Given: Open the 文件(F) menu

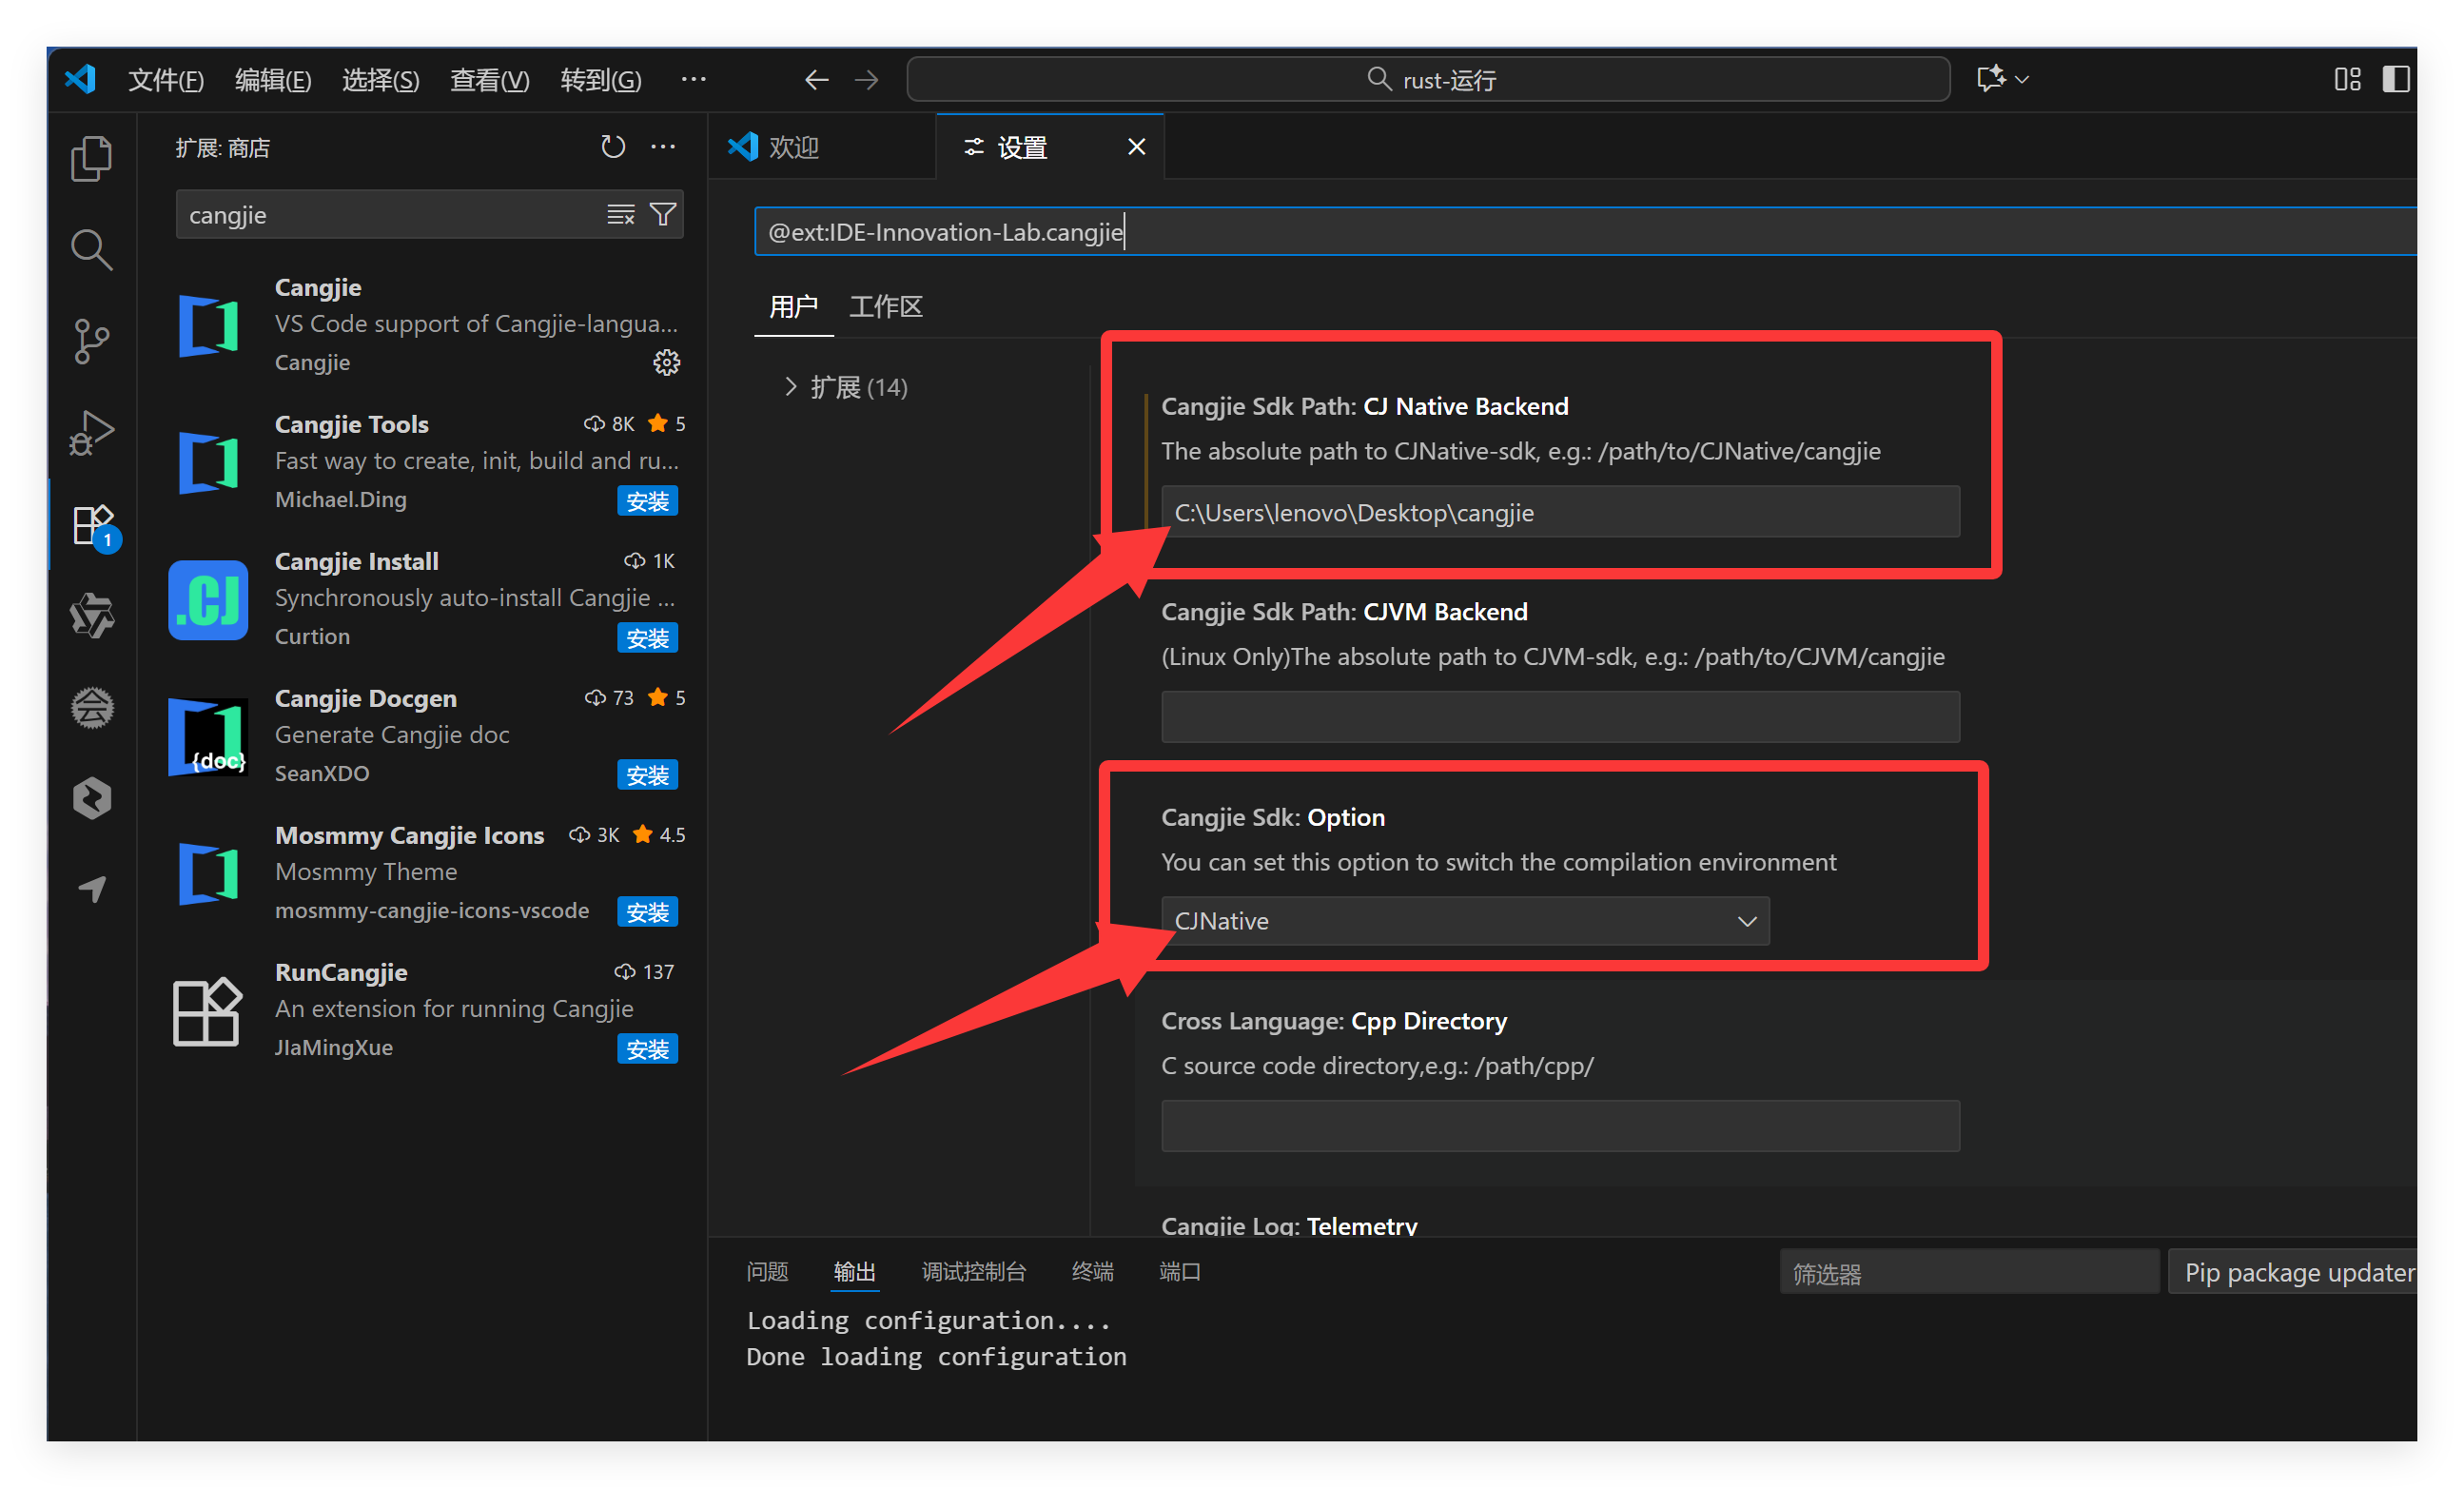Looking at the screenshot, I should pos(166,80).
